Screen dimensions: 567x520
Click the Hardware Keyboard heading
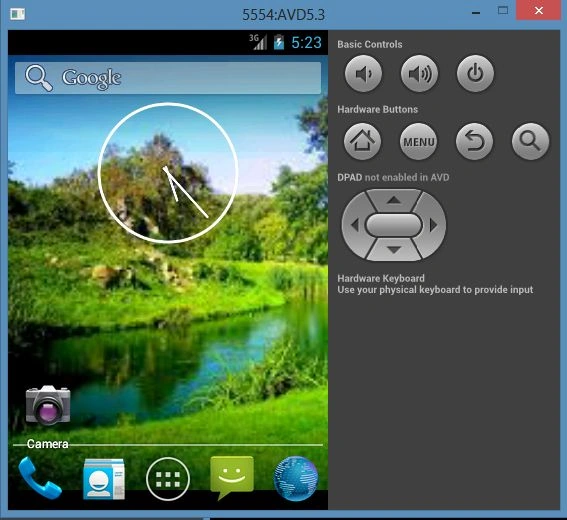click(381, 278)
